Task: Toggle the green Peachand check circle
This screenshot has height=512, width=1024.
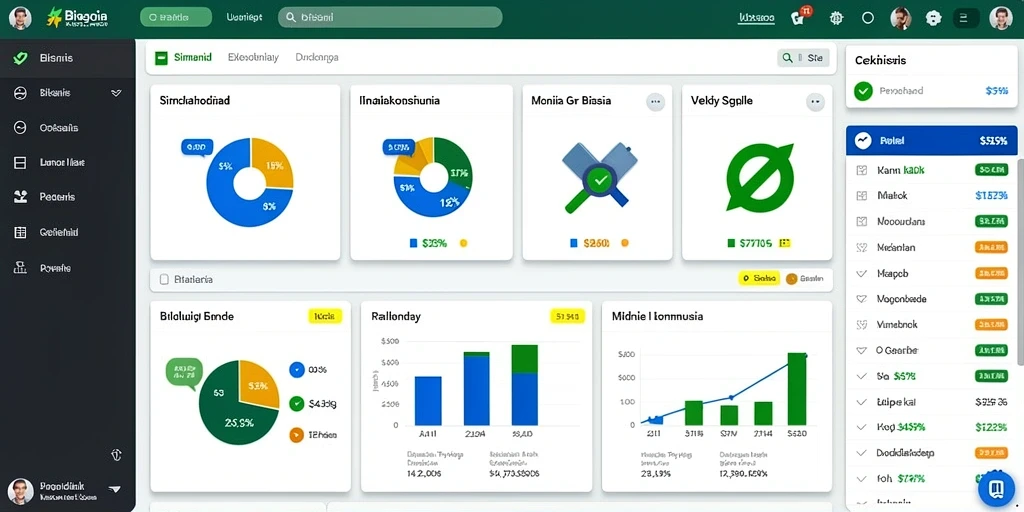Action: 863,91
